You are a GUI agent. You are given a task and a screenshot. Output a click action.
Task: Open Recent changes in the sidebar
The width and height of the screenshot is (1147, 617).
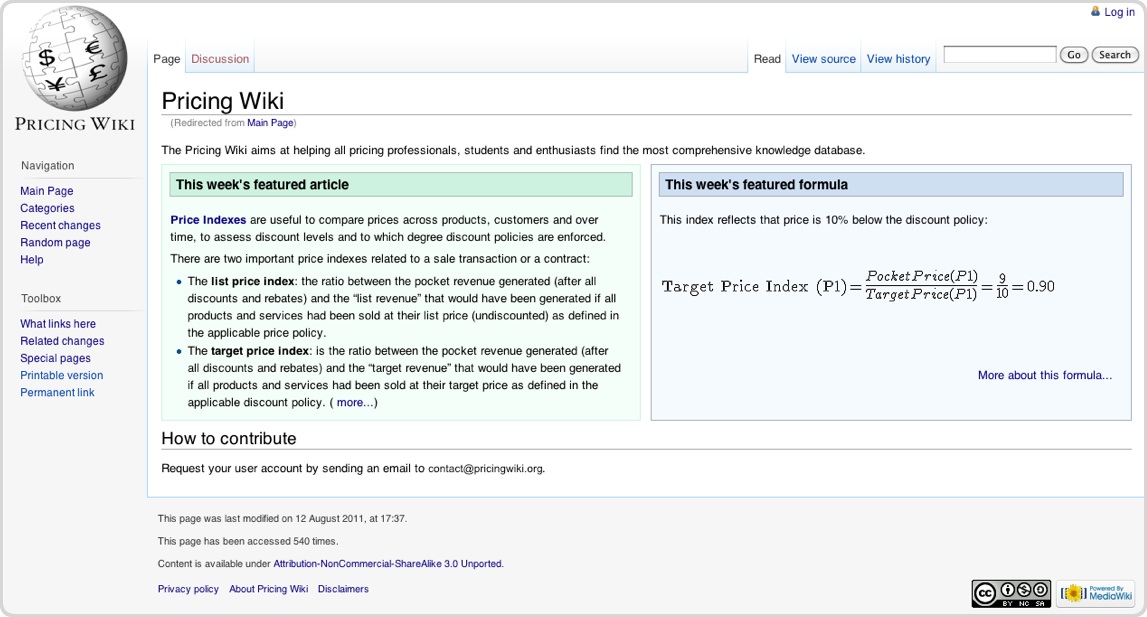[x=61, y=225]
